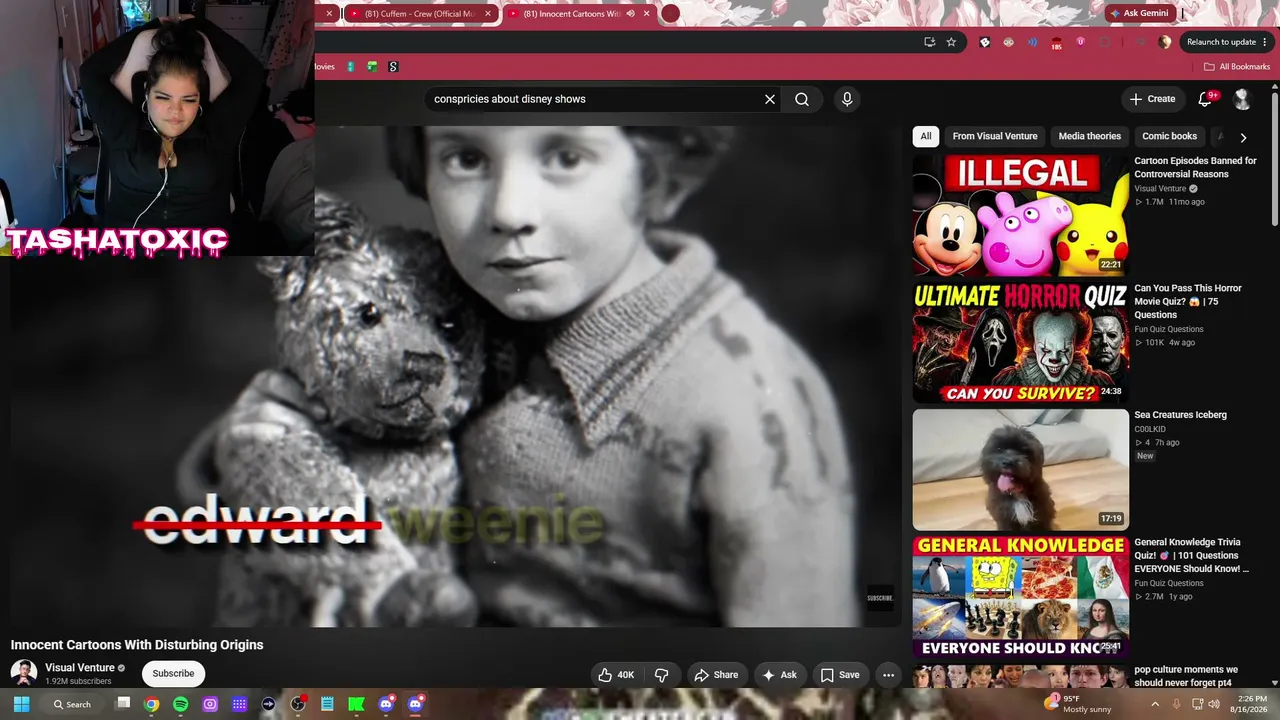Click the Ask Gemini button
This screenshot has height=720, width=1280.
tap(1138, 13)
